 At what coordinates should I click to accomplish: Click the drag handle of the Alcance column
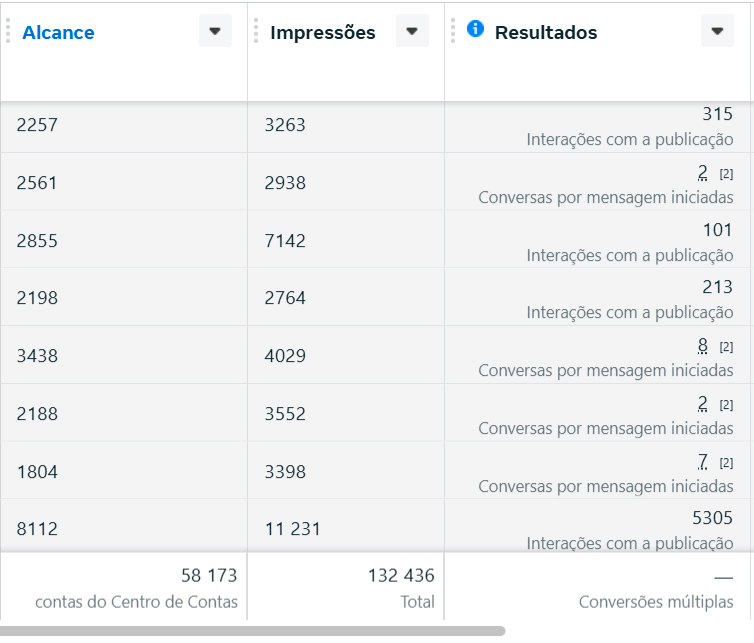8,31
